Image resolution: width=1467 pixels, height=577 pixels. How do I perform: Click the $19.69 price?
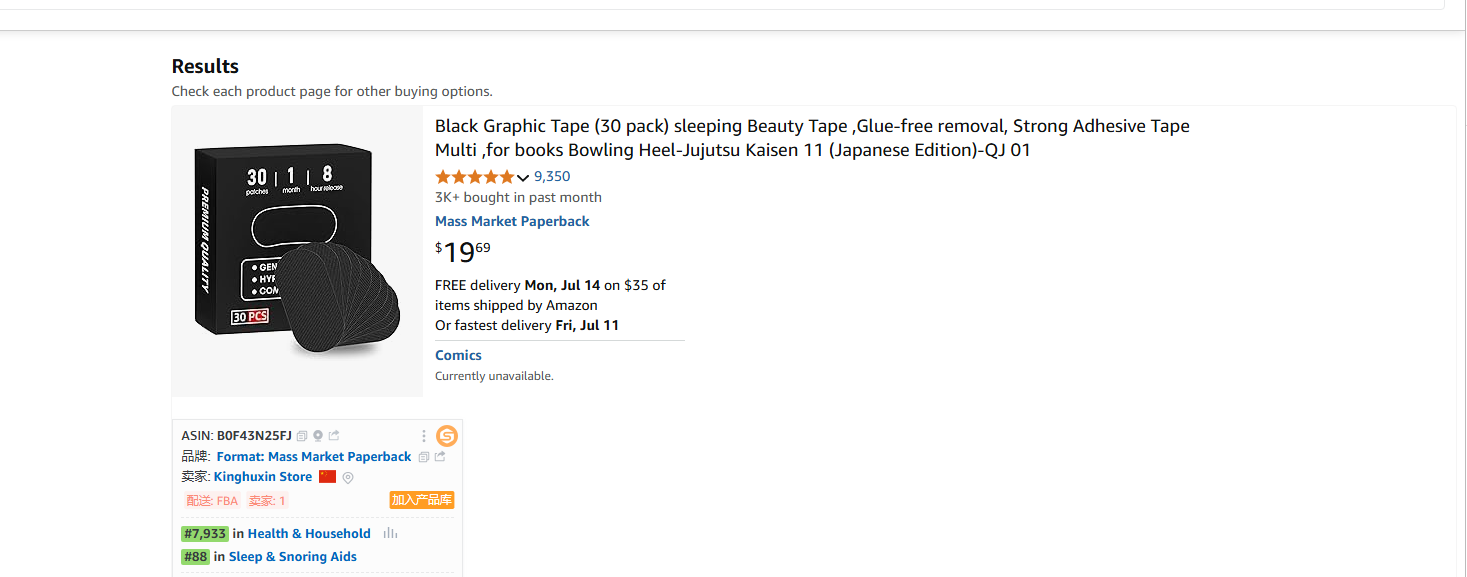pos(463,252)
